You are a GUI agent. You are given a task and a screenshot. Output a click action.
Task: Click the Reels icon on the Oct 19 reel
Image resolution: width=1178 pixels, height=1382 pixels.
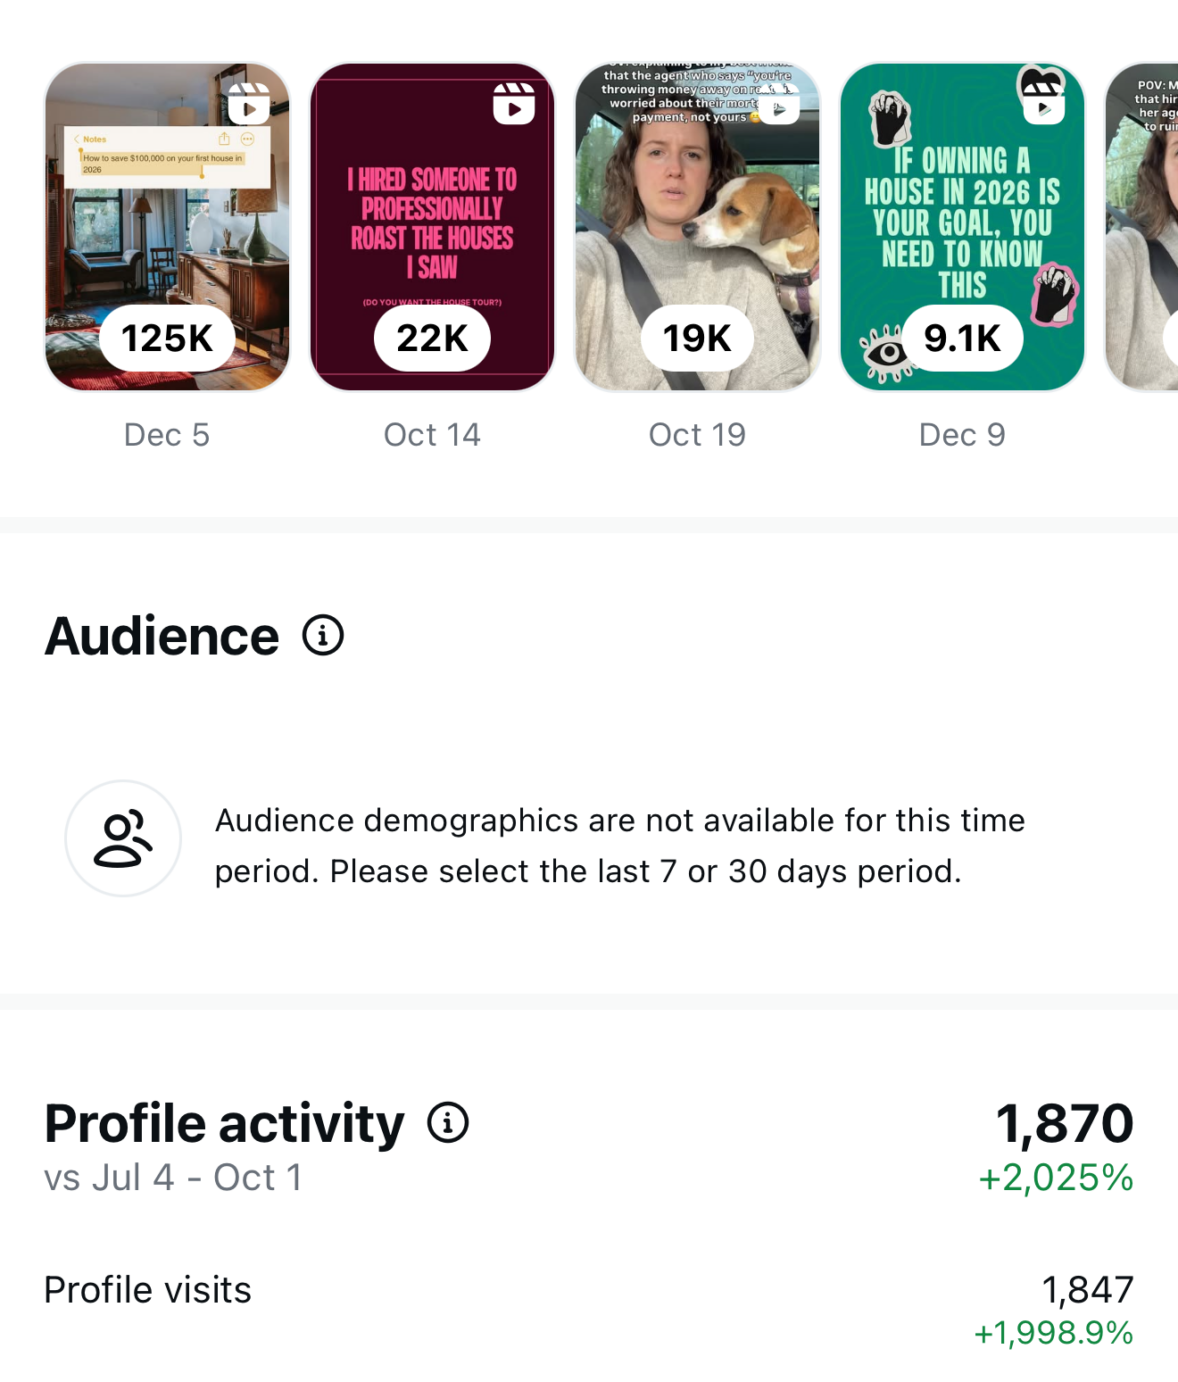pos(779,106)
